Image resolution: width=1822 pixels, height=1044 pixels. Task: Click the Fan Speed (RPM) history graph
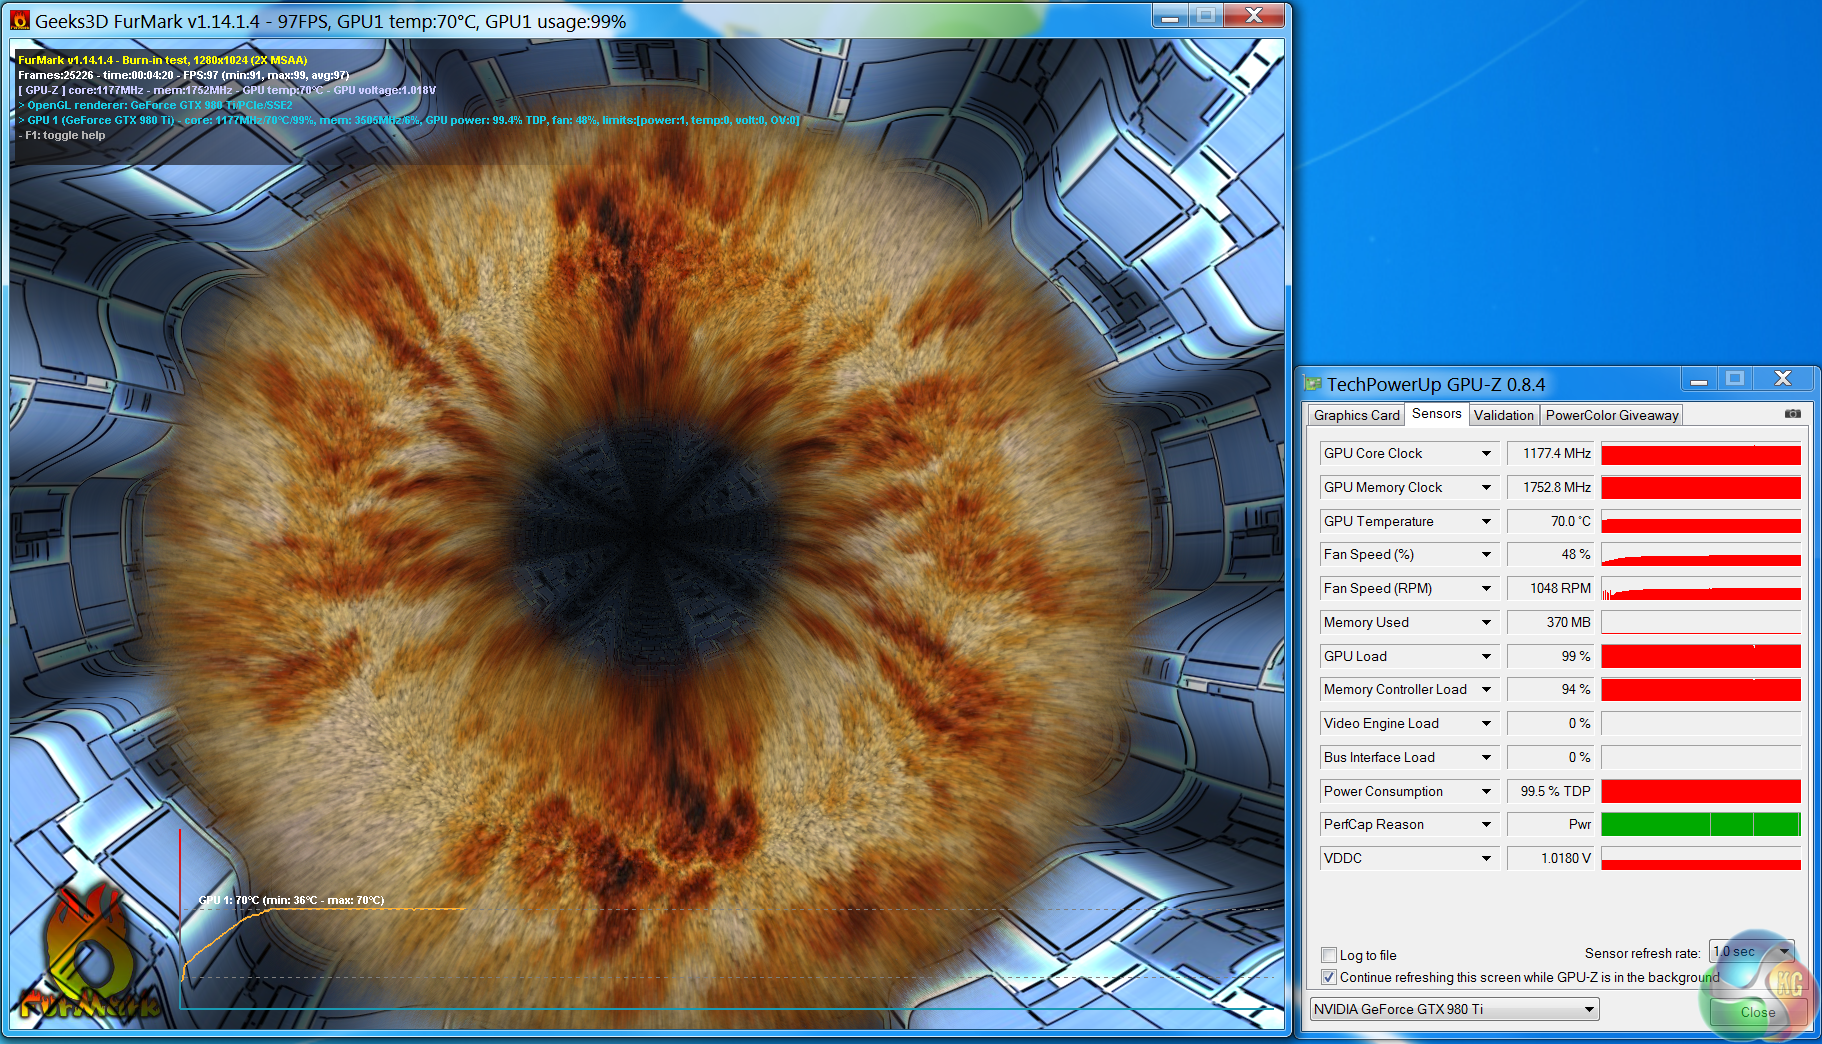coord(1700,589)
